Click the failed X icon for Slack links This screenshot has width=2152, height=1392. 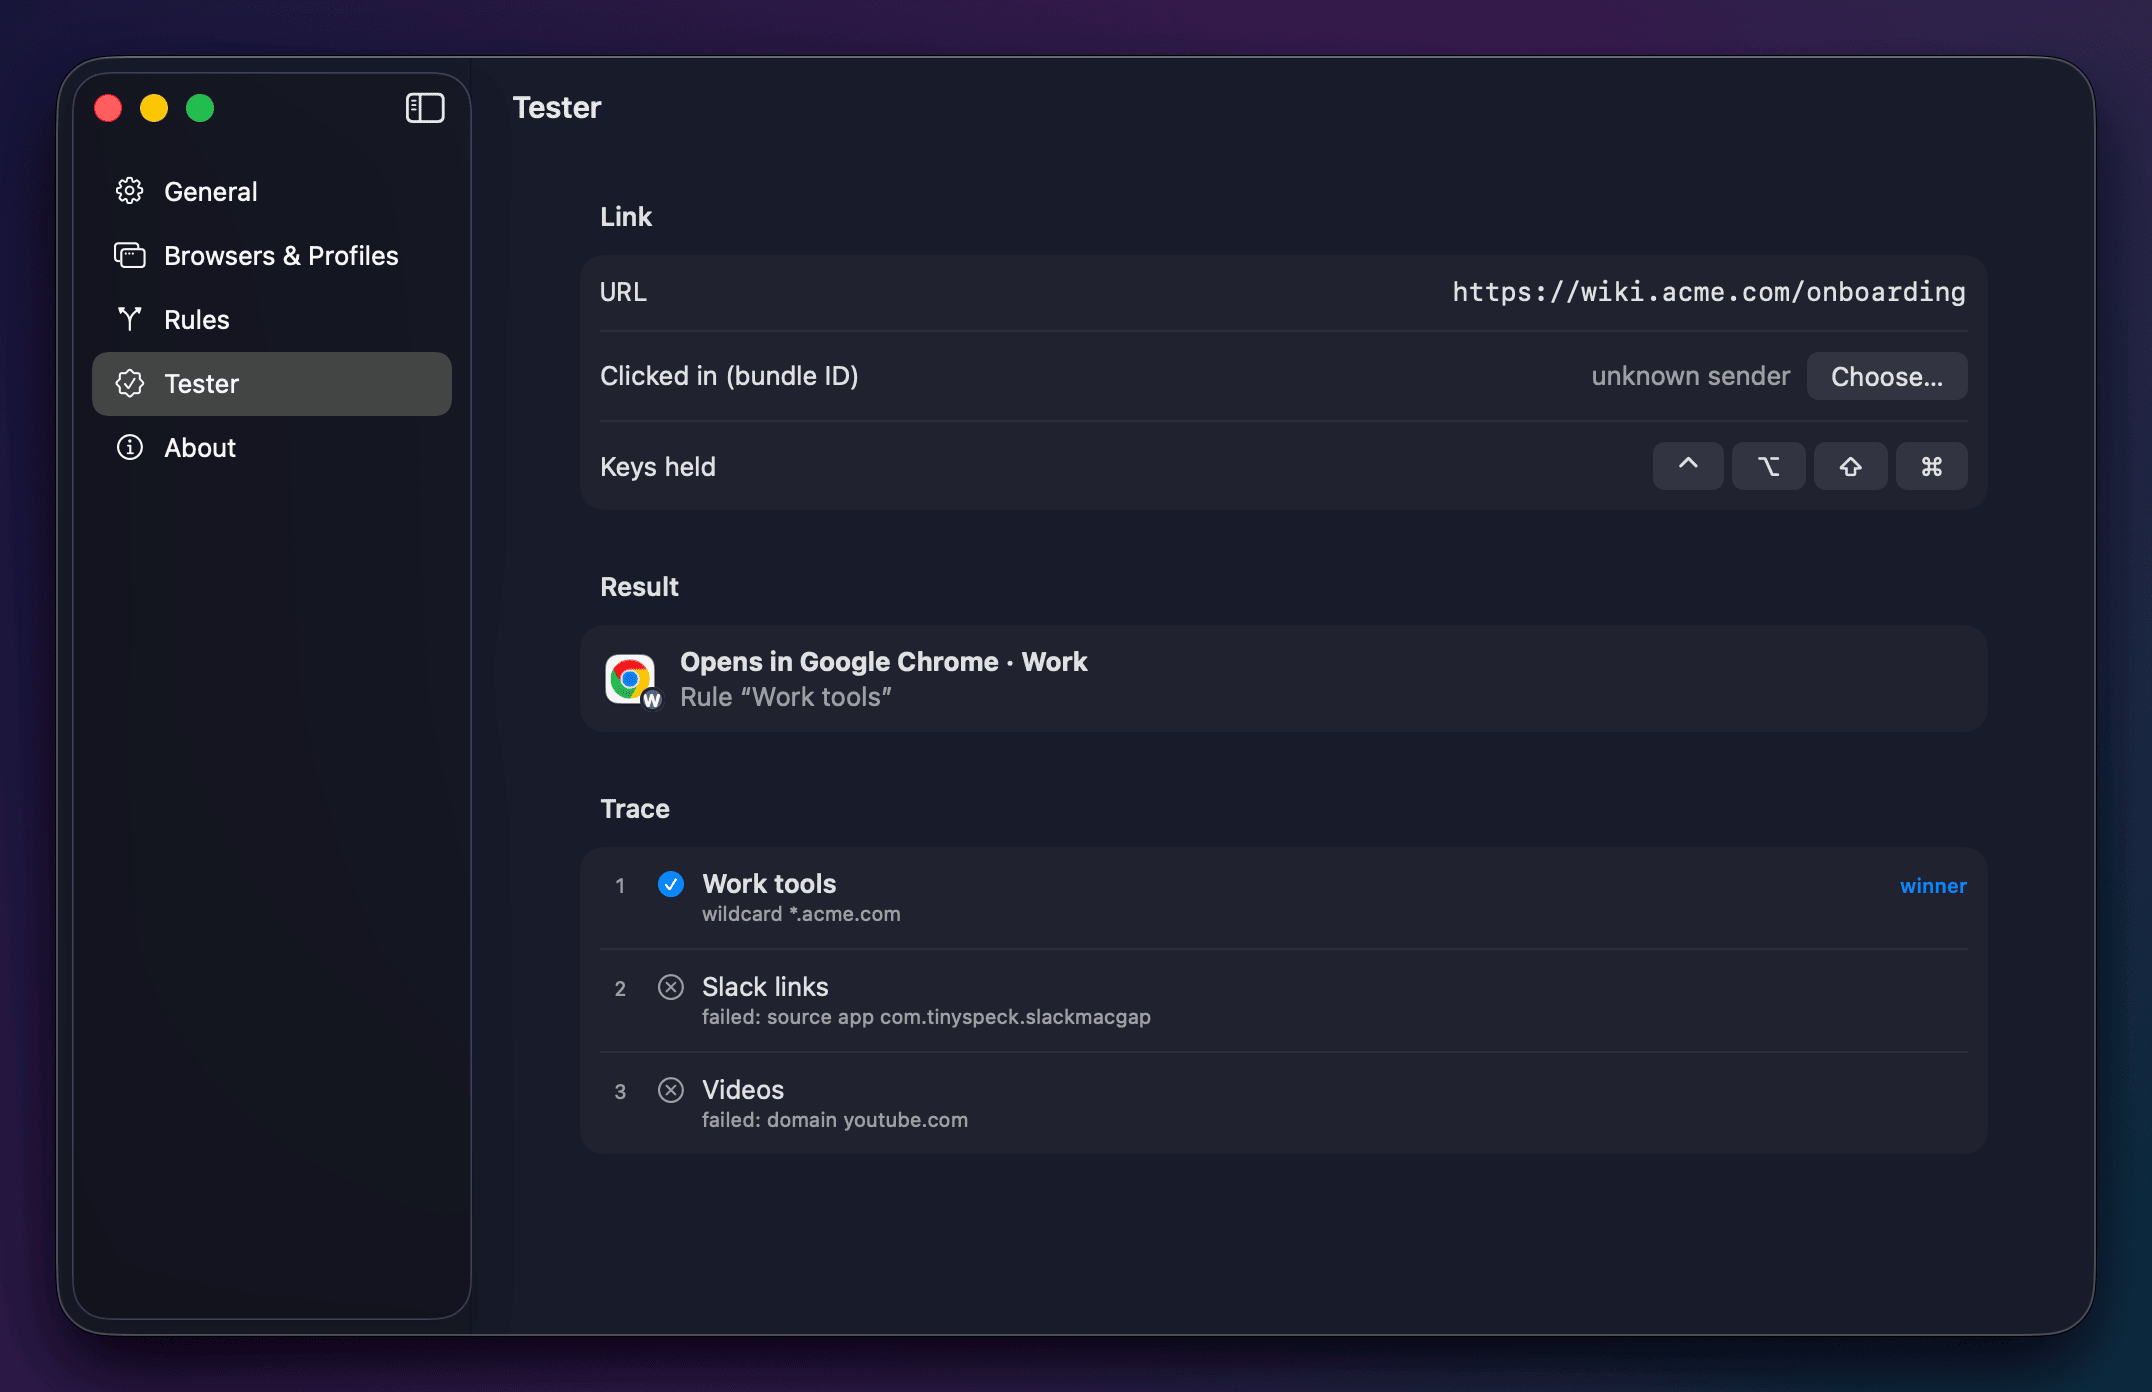pos(671,987)
